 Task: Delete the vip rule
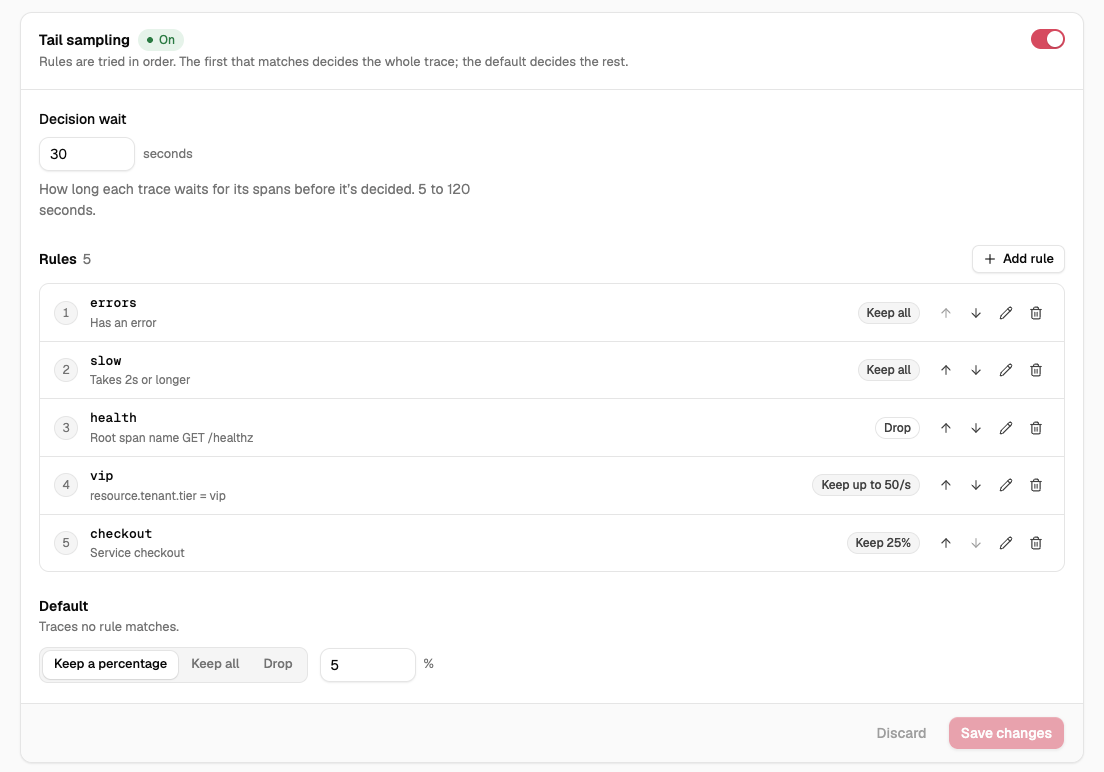1036,485
